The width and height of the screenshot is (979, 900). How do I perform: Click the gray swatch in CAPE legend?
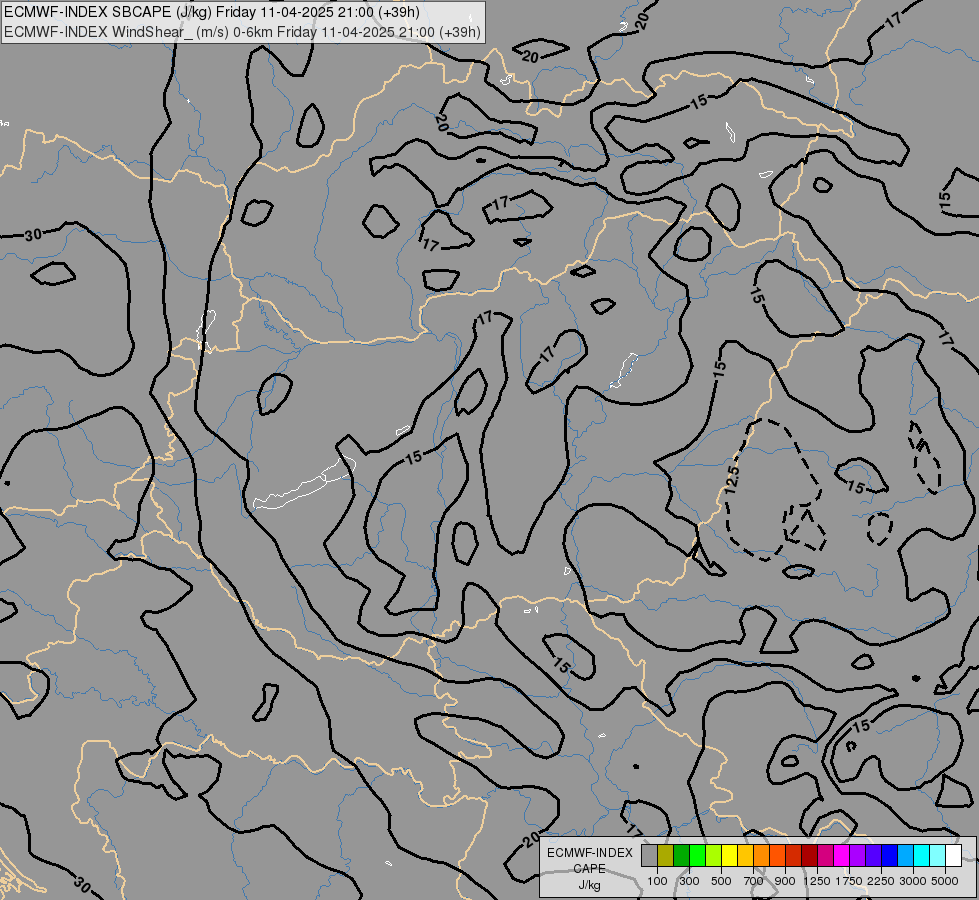[x=649, y=855]
